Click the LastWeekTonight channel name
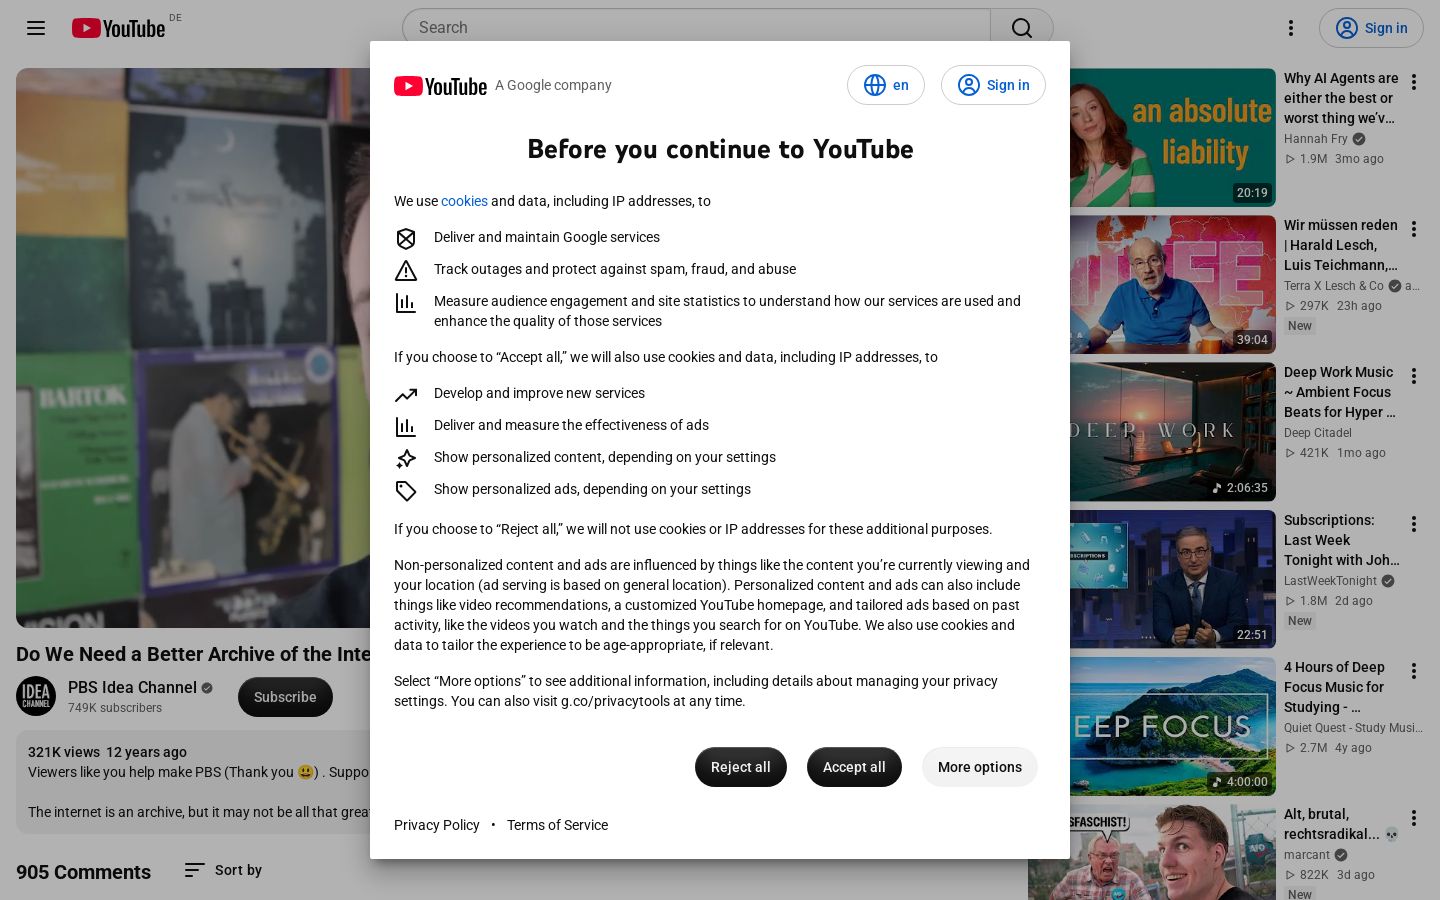The image size is (1440, 900). pos(1331,581)
